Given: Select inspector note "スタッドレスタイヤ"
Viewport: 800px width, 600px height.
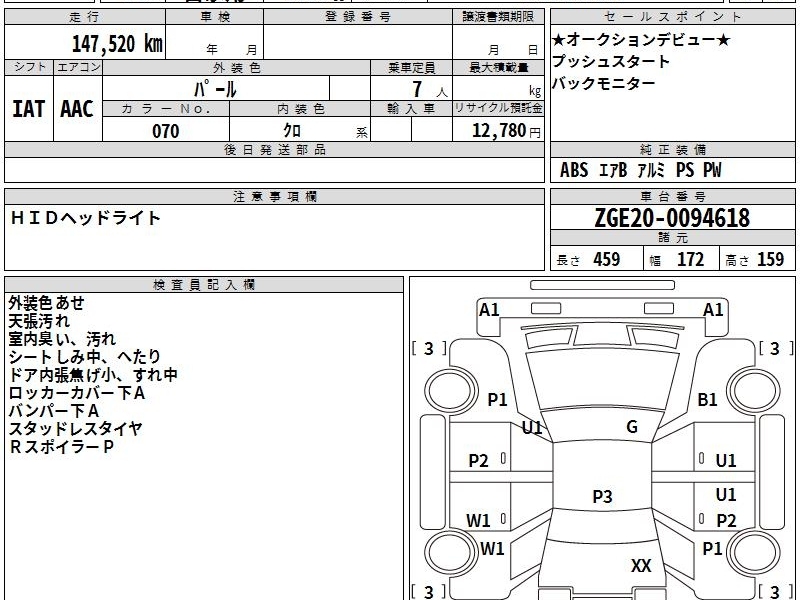Looking at the screenshot, I should tap(75, 429).
